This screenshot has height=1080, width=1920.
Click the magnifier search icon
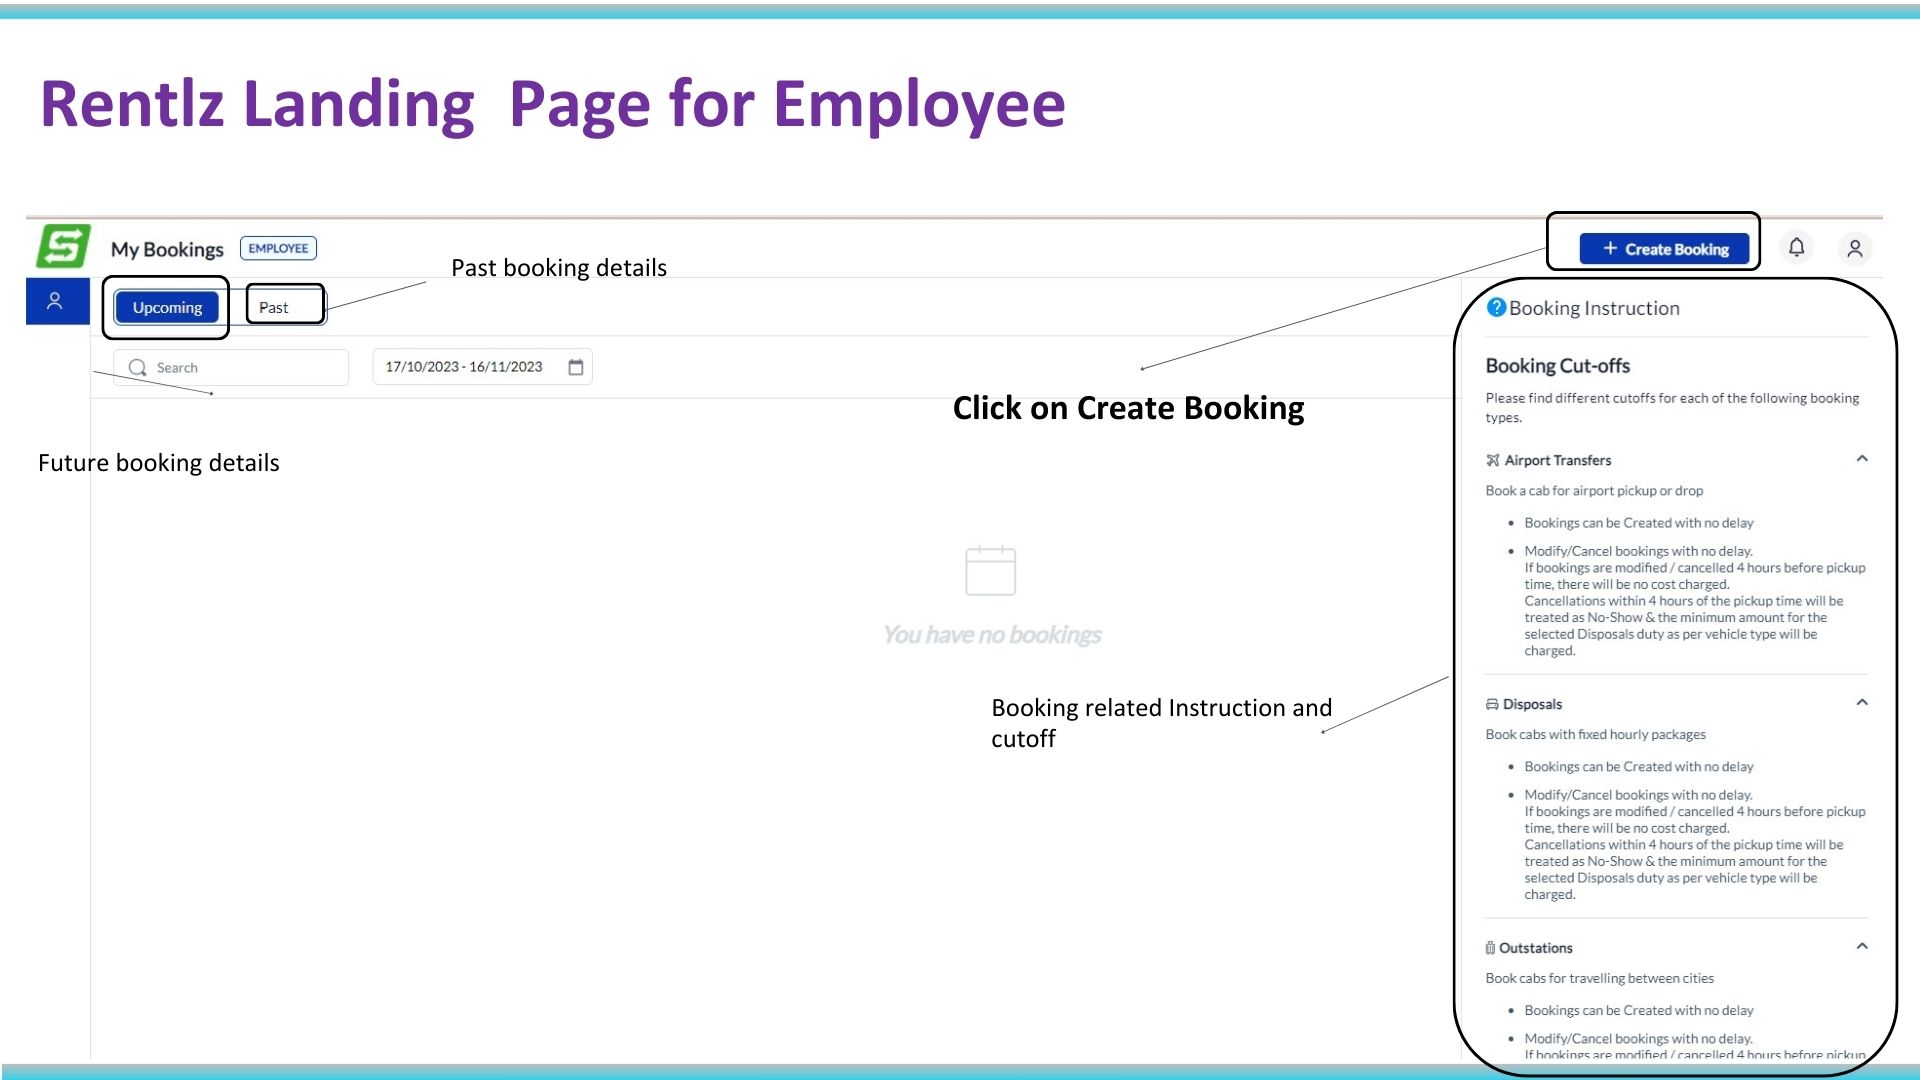138,368
